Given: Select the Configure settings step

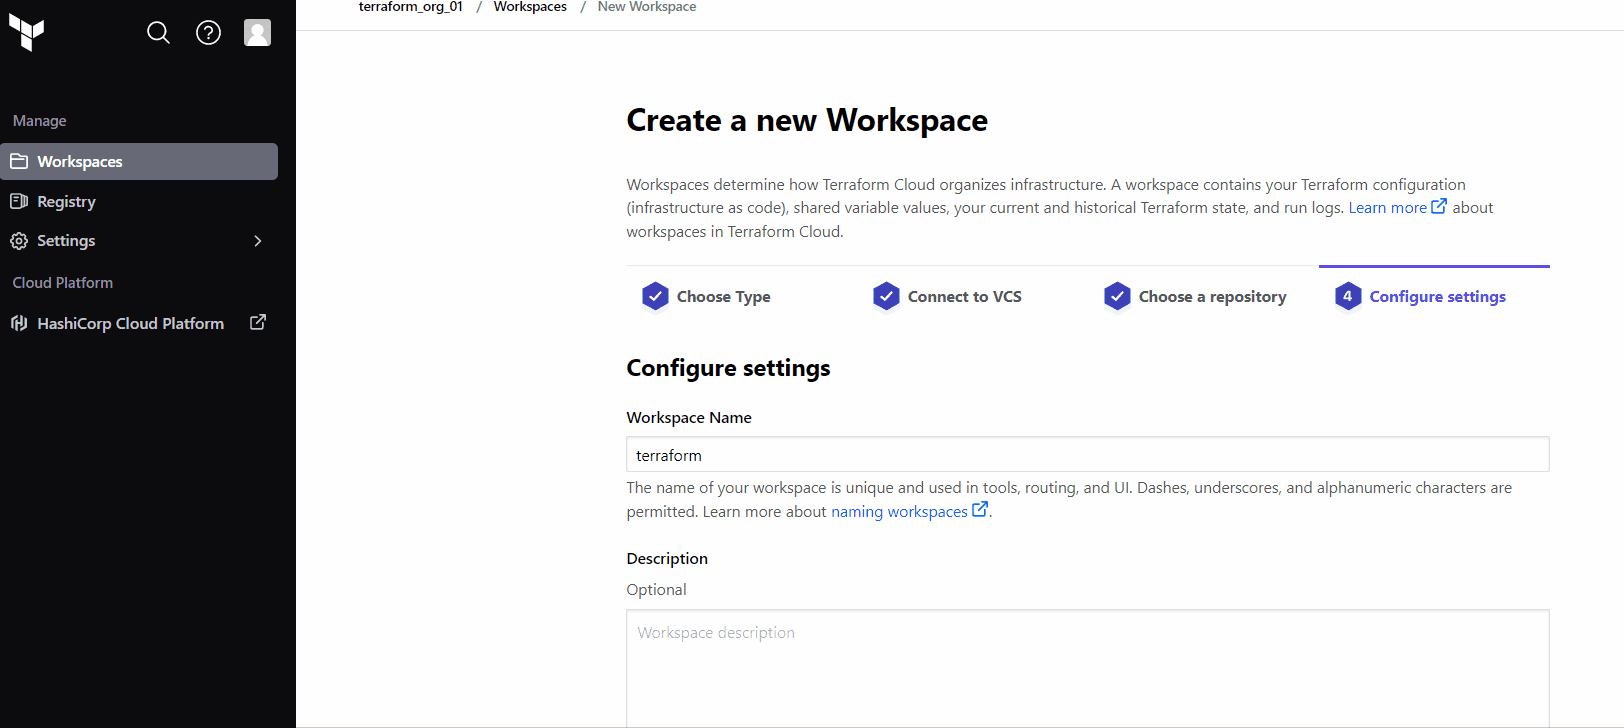Looking at the screenshot, I should pos(1437,297).
